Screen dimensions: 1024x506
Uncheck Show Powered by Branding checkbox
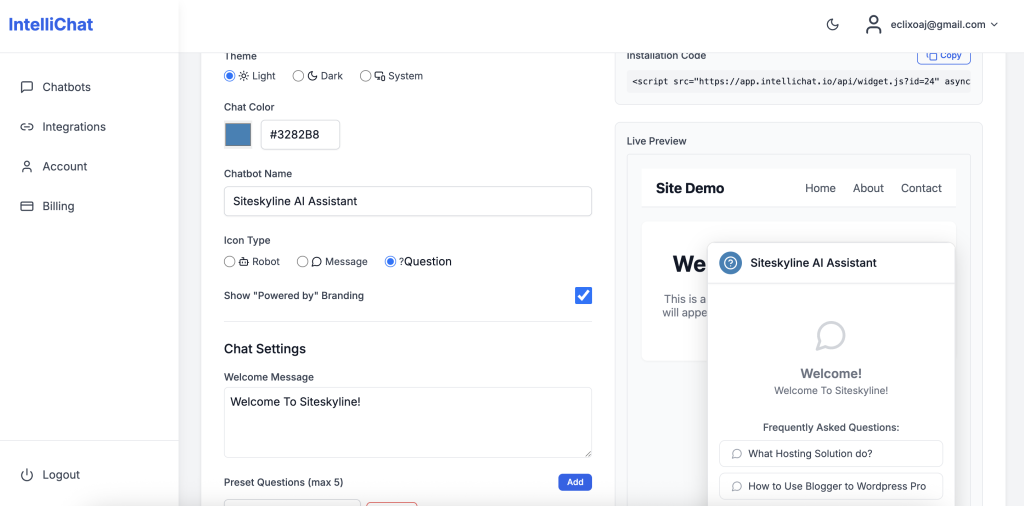coord(583,295)
